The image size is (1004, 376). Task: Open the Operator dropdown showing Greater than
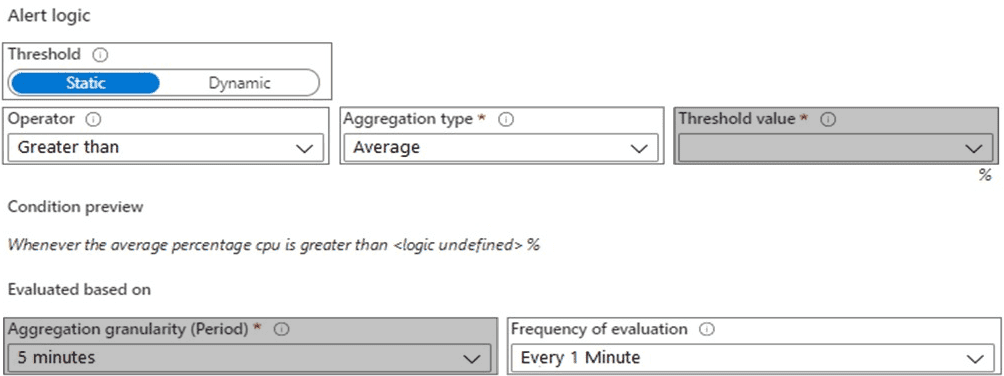pos(166,147)
